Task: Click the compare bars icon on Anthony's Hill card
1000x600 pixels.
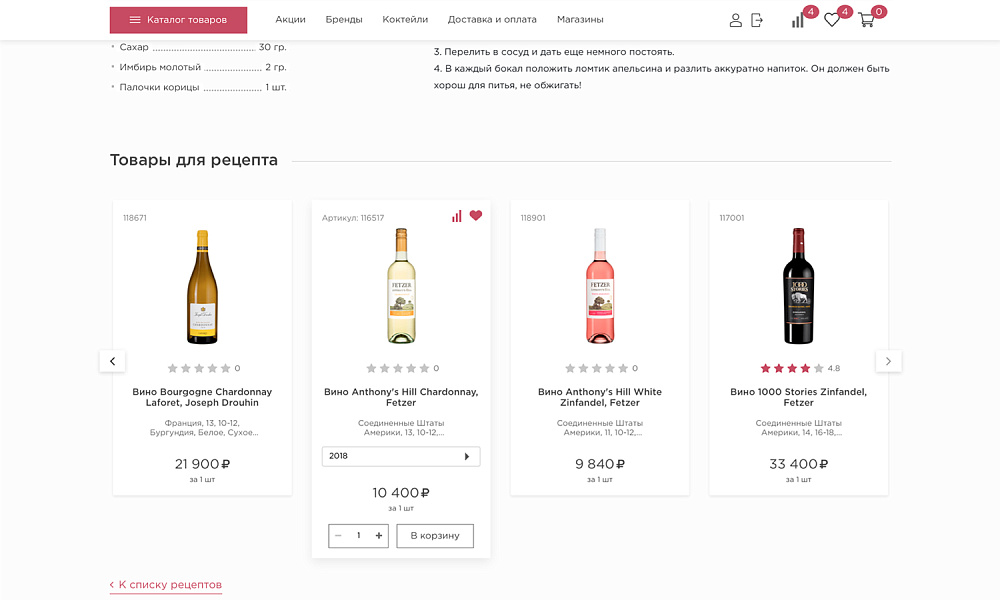Action: click(x=457, y=215)
